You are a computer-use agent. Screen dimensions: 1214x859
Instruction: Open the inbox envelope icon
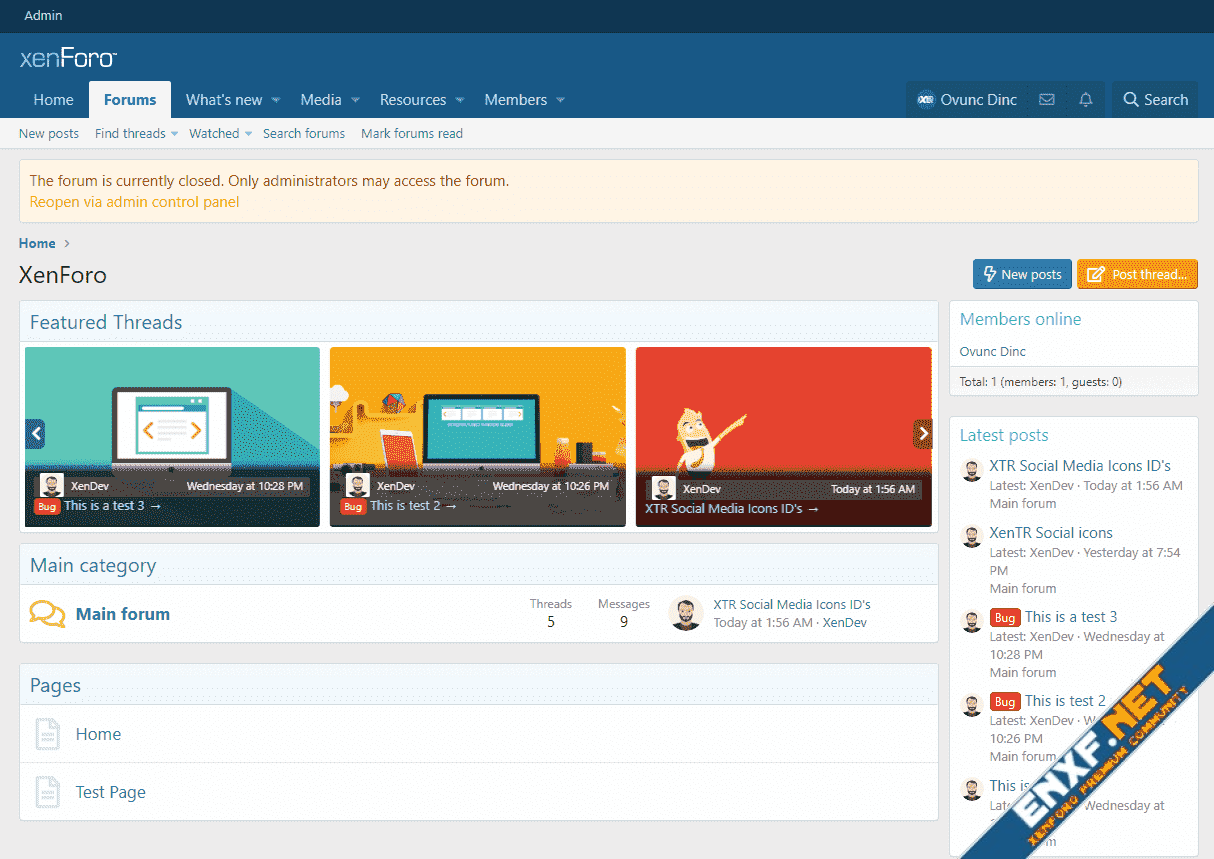(1047, 100)
